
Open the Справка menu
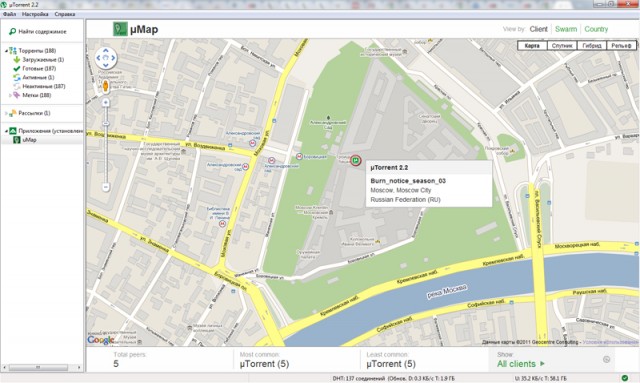65,14
